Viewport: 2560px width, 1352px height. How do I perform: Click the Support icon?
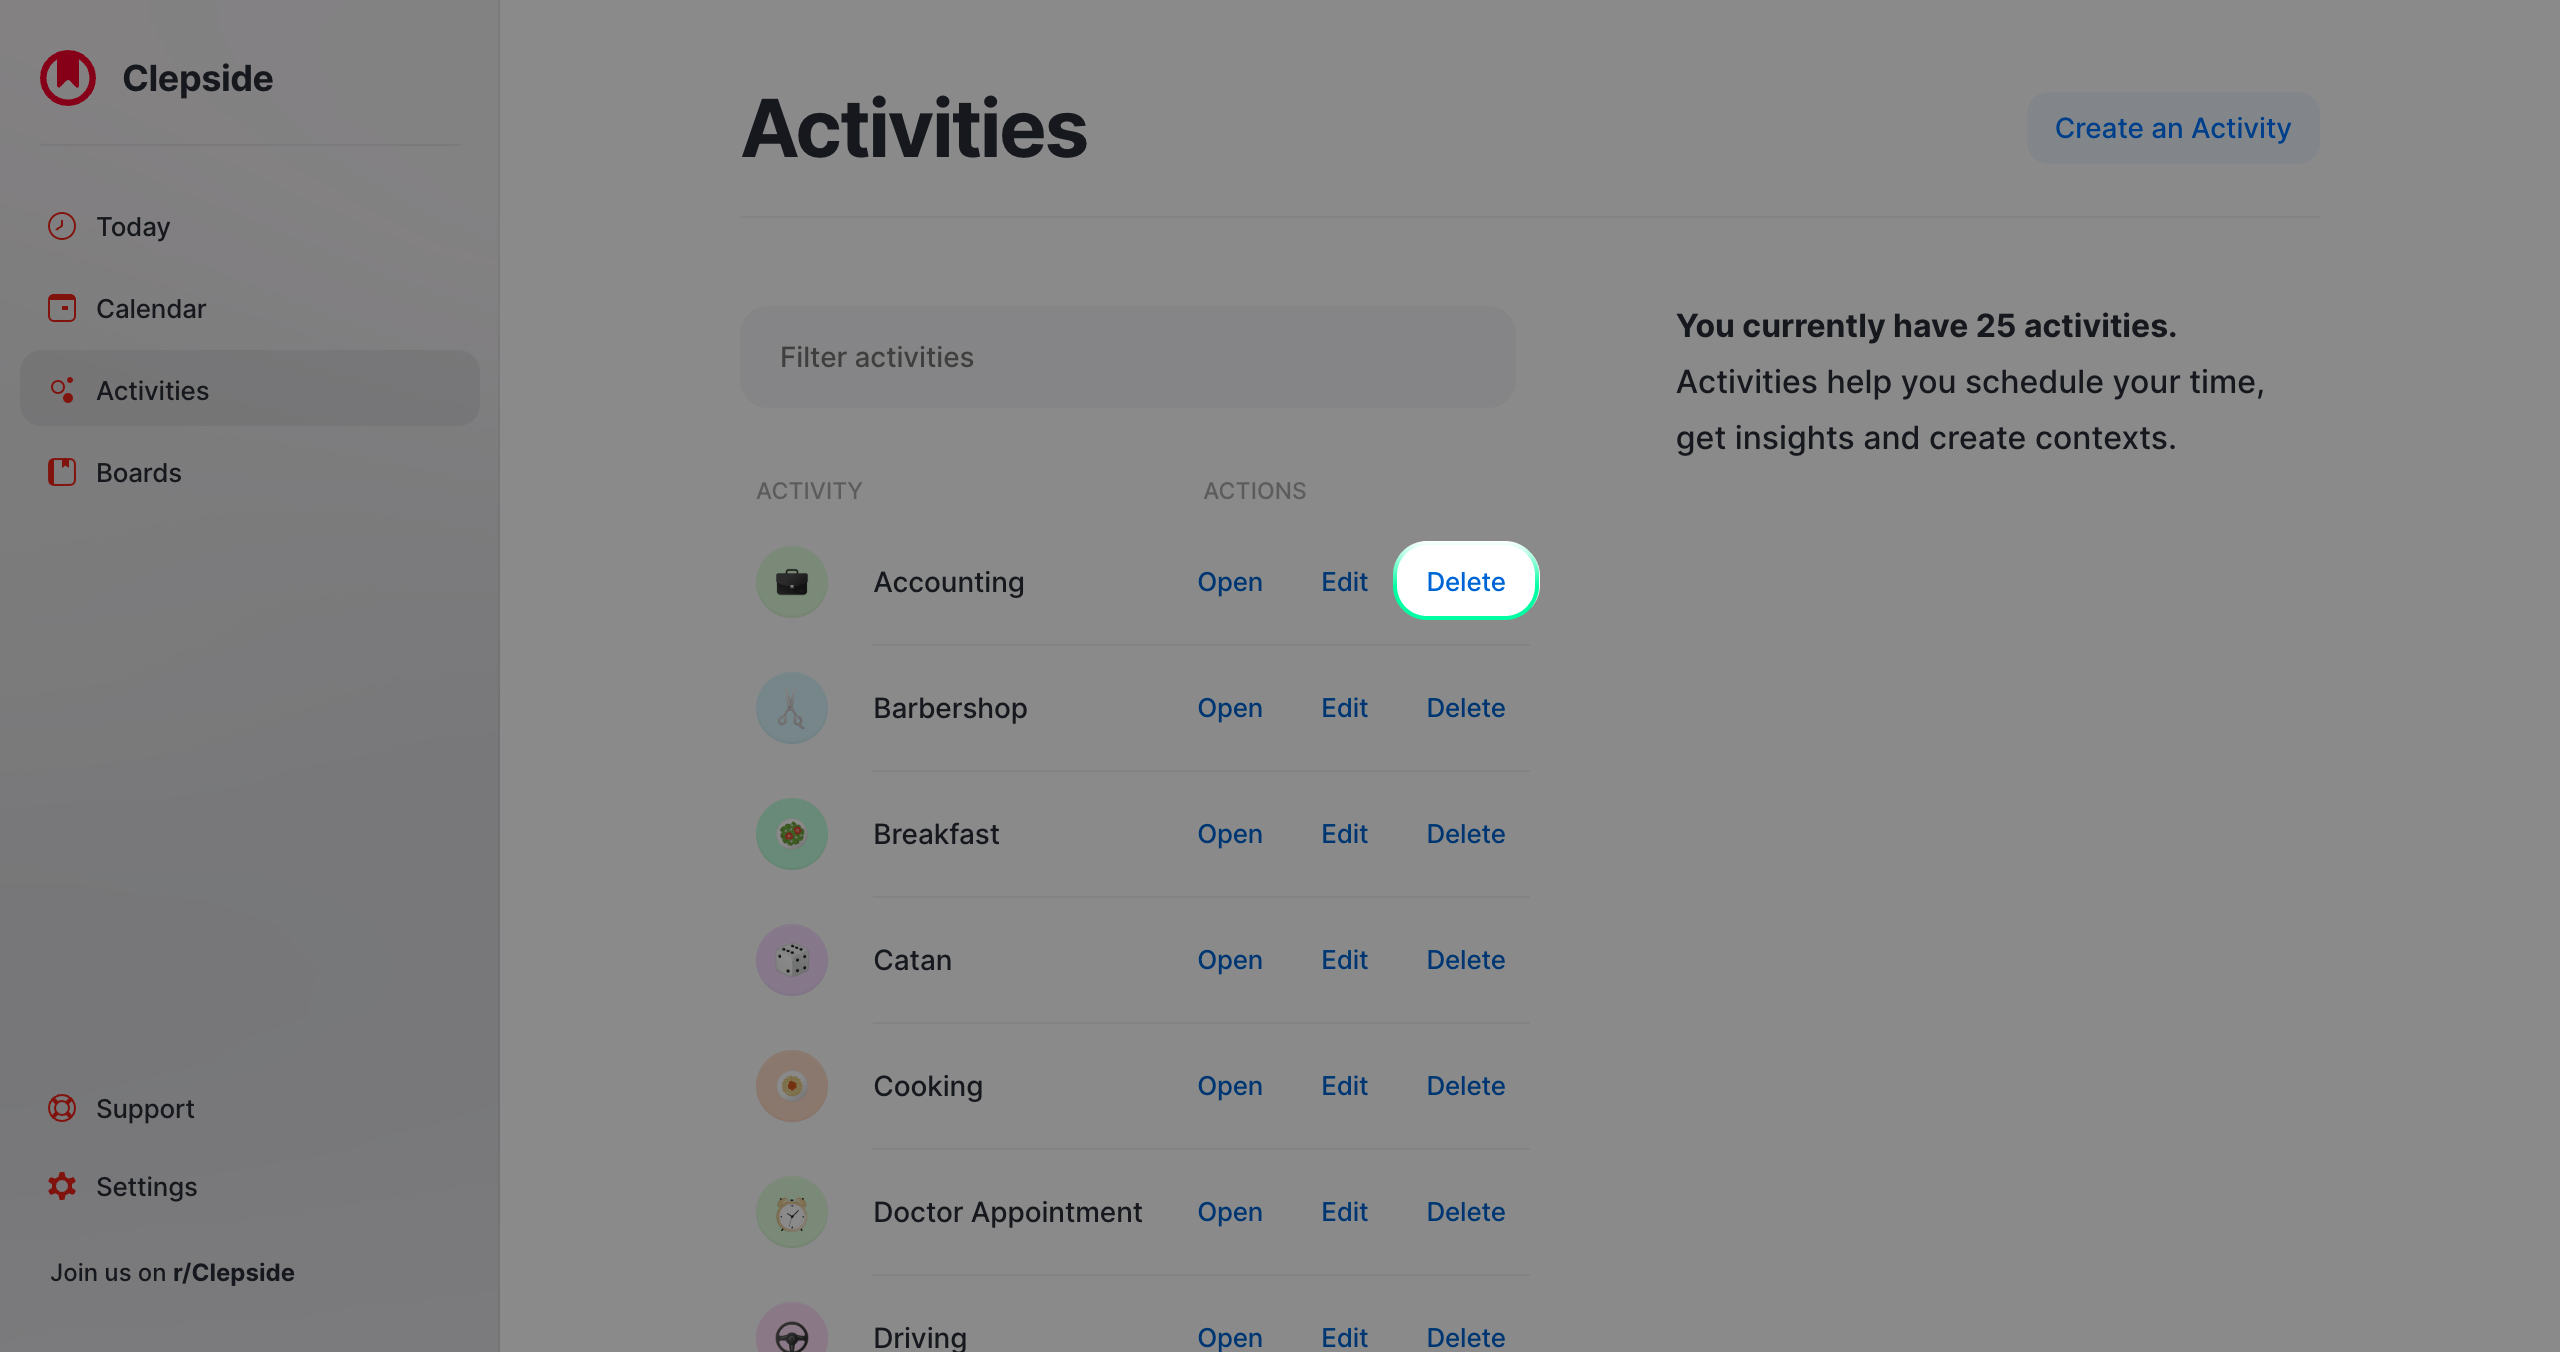pyautogui.click(x=61, y=1108)
